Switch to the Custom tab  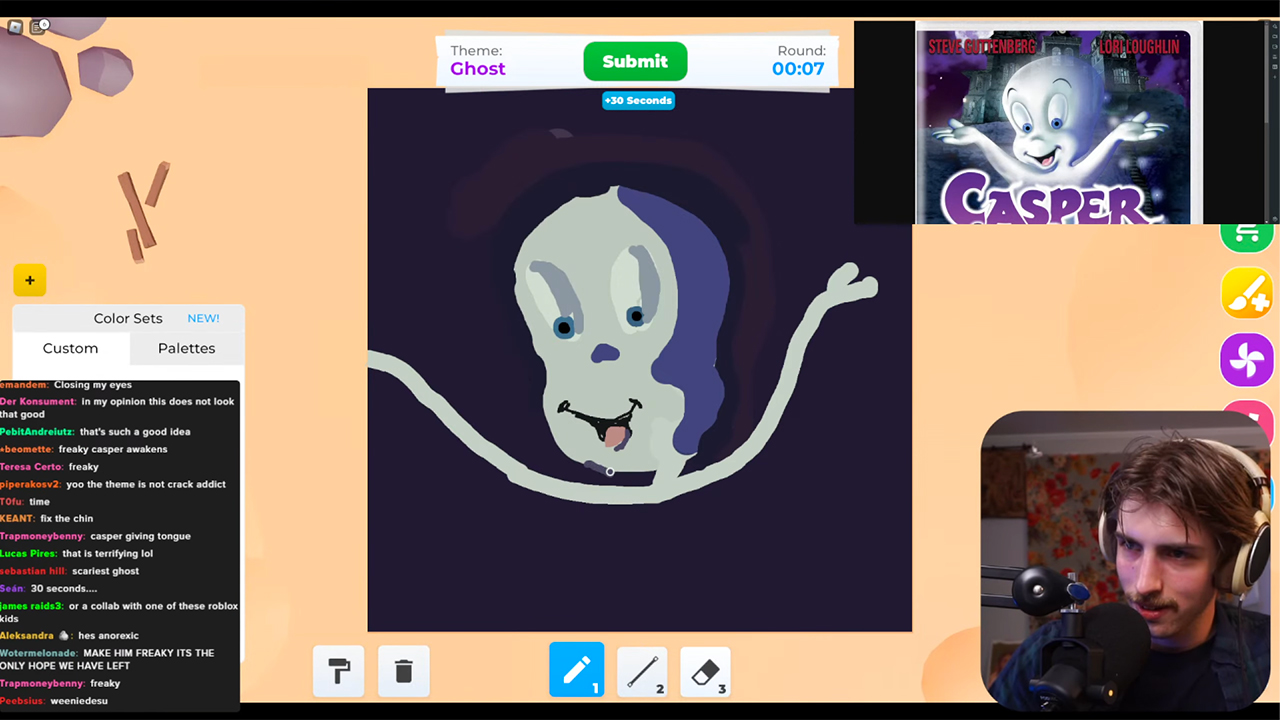point(70,348)
